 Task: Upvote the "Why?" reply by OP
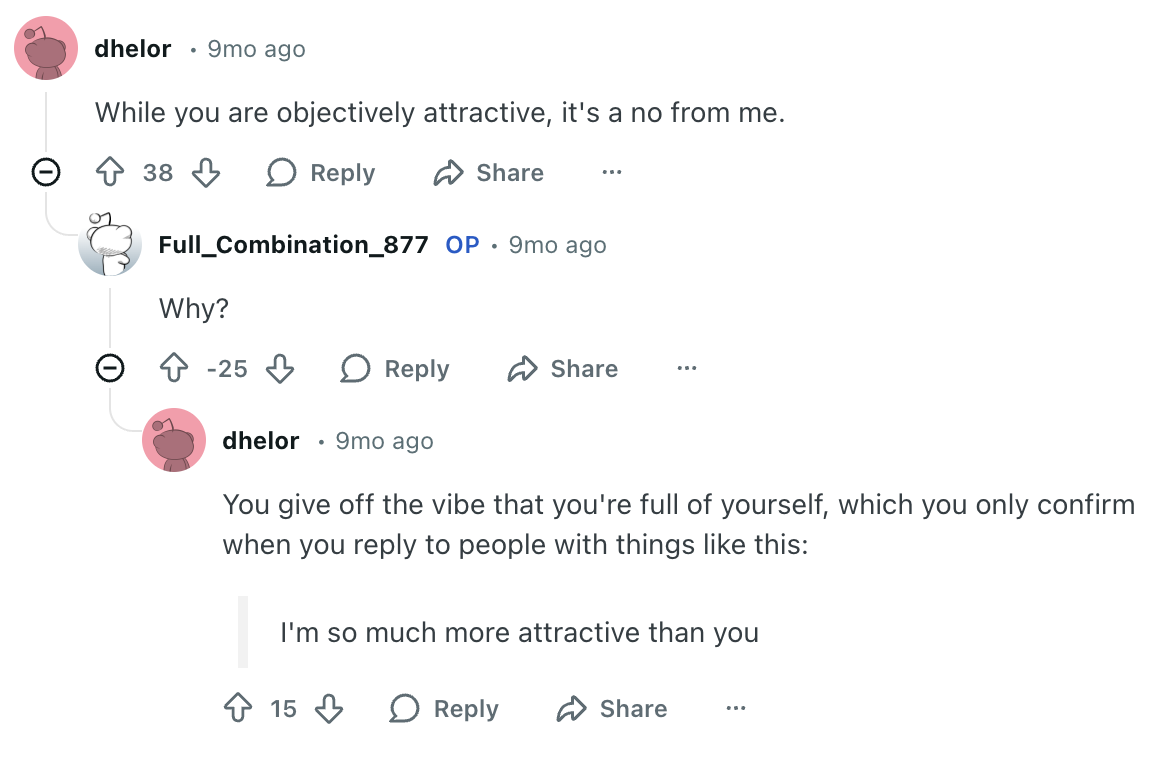click(173, 369)
